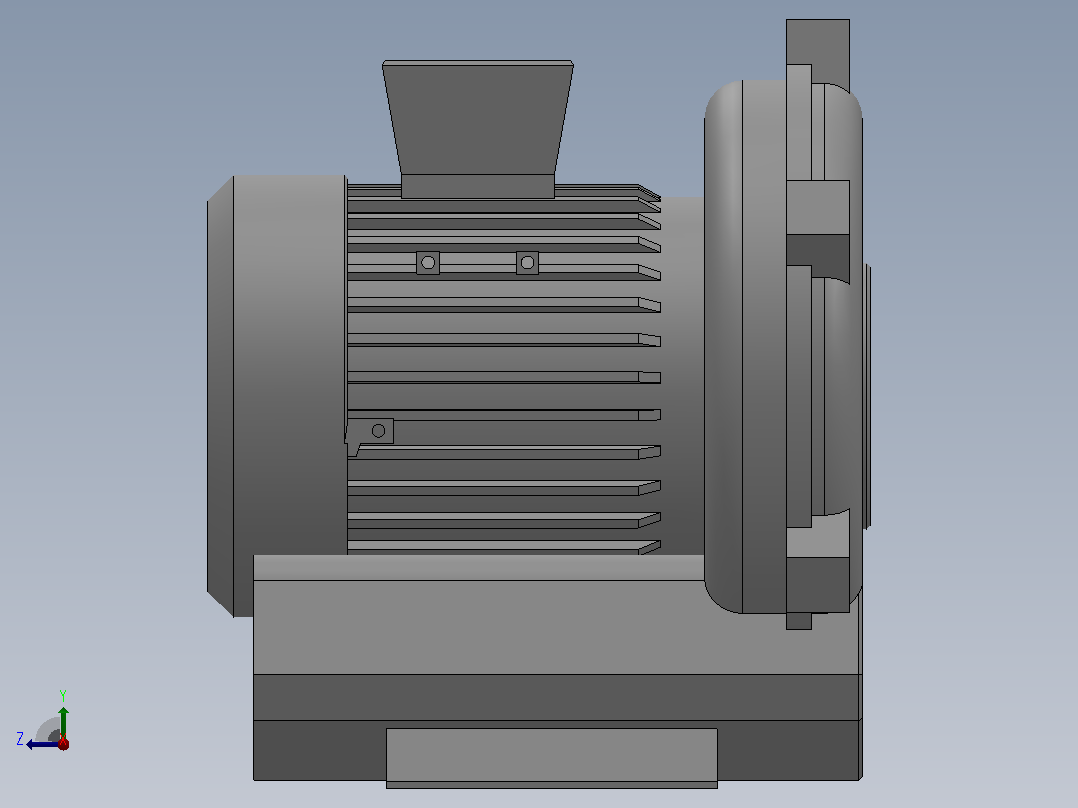1078x808 pixels.
Task: Select the right bolt lug on the upper motor fins
Action: tap(527, 263)
